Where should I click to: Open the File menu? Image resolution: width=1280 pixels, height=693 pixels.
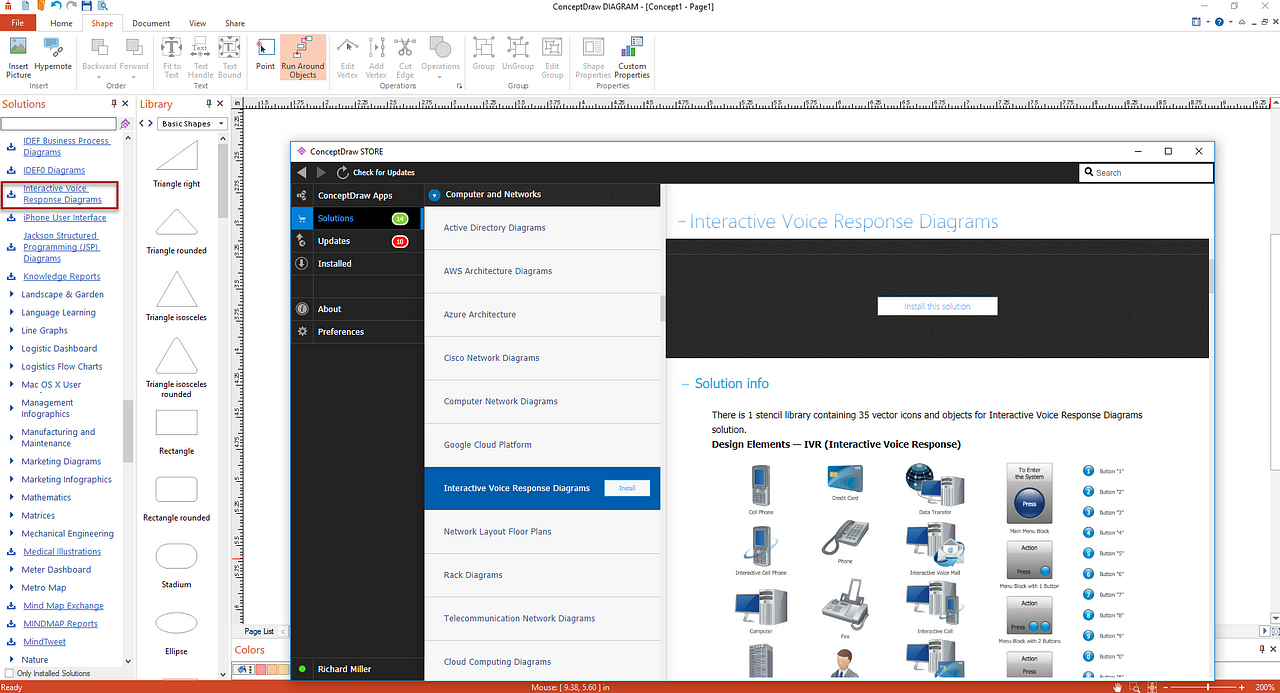click(x=17, y=23)
